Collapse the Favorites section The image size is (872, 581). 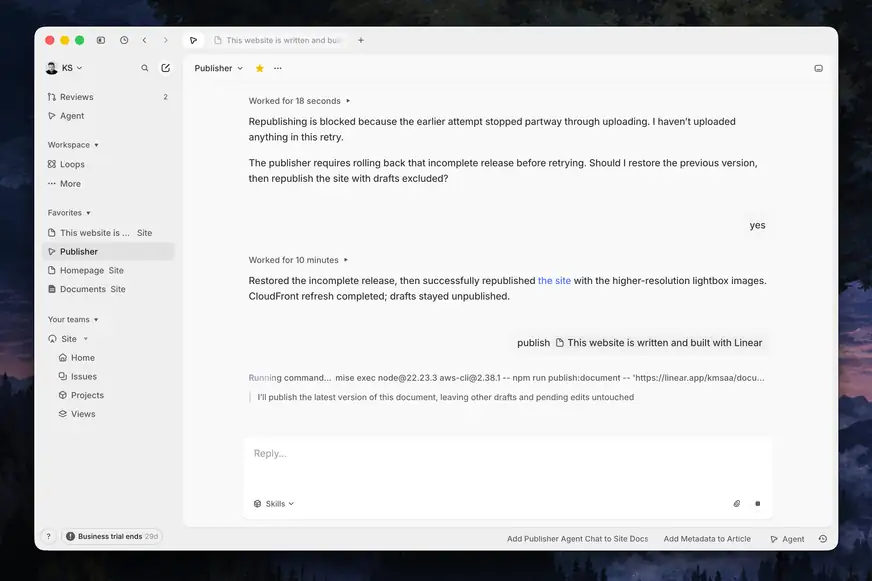[x=69, y=213]
